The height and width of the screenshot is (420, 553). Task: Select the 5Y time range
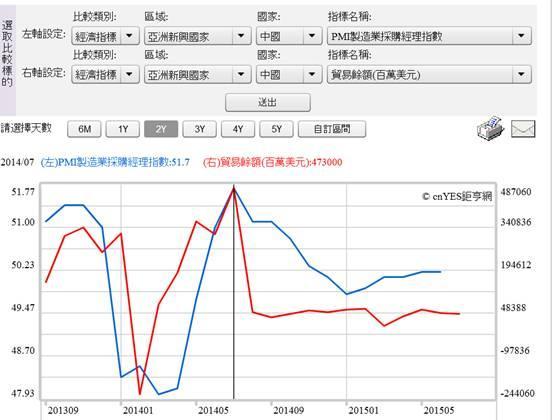(x=276, y=129)
